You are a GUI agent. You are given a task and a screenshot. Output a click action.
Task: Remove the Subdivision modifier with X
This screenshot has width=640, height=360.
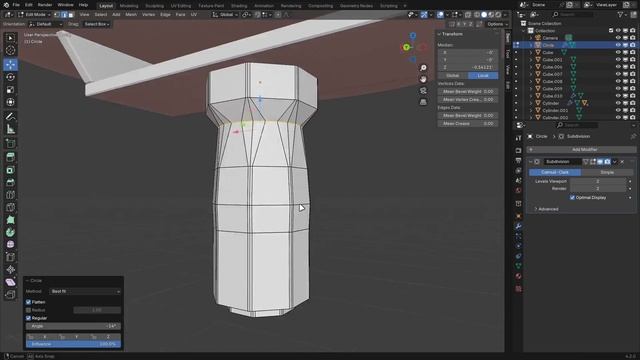pyautogui.click(x=622, y=162)
